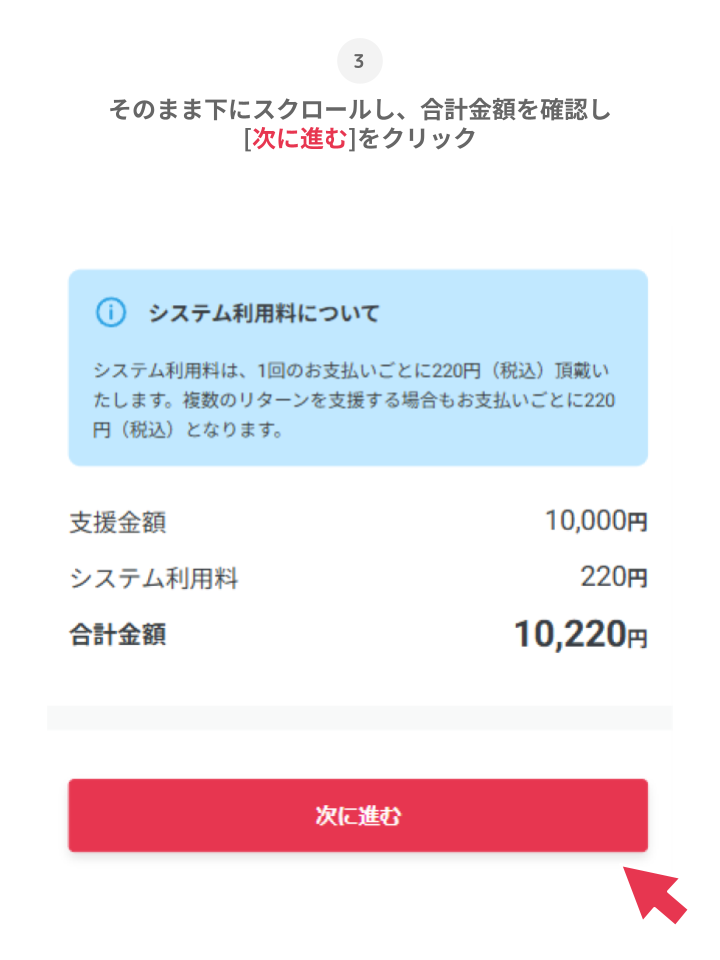Screen dimensions: 720x960
Task: Click the システム利用料 row label
Action: click(x=154, y=578)
